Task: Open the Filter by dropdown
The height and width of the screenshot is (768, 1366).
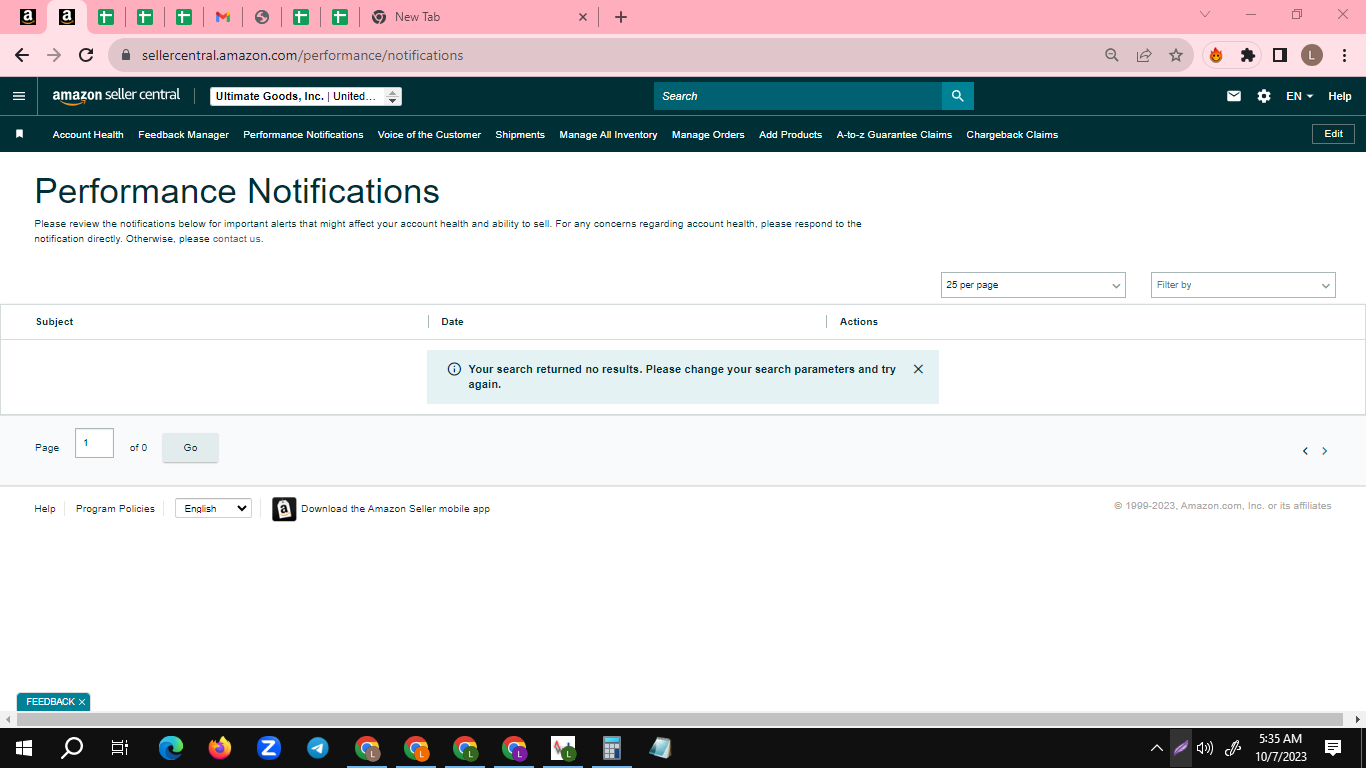Action: coord(1243,285)
